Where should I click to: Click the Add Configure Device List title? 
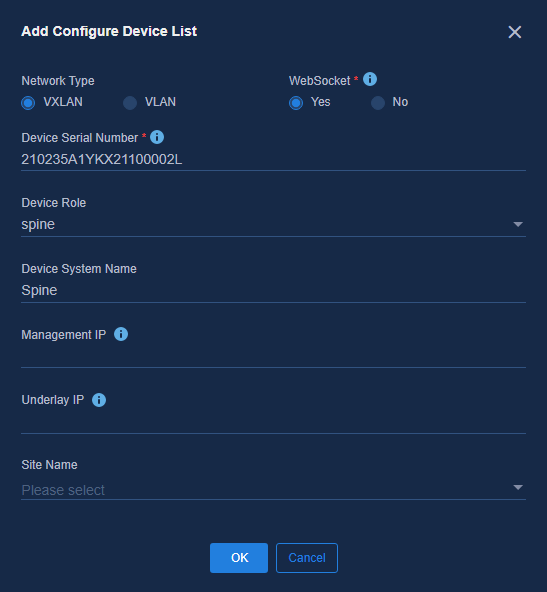pyautogui.click(x=109, y=31)
